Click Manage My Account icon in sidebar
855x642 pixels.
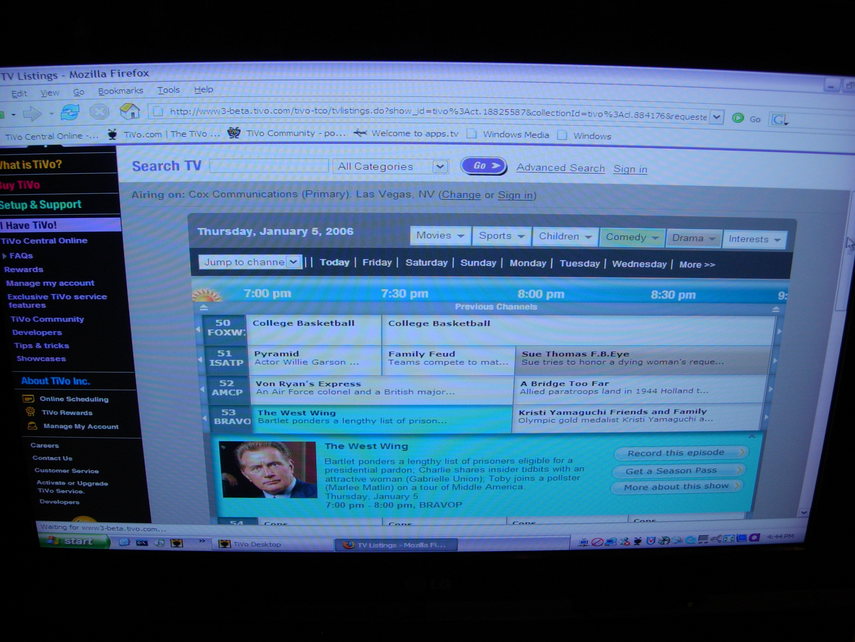click(x=33, y=425)
